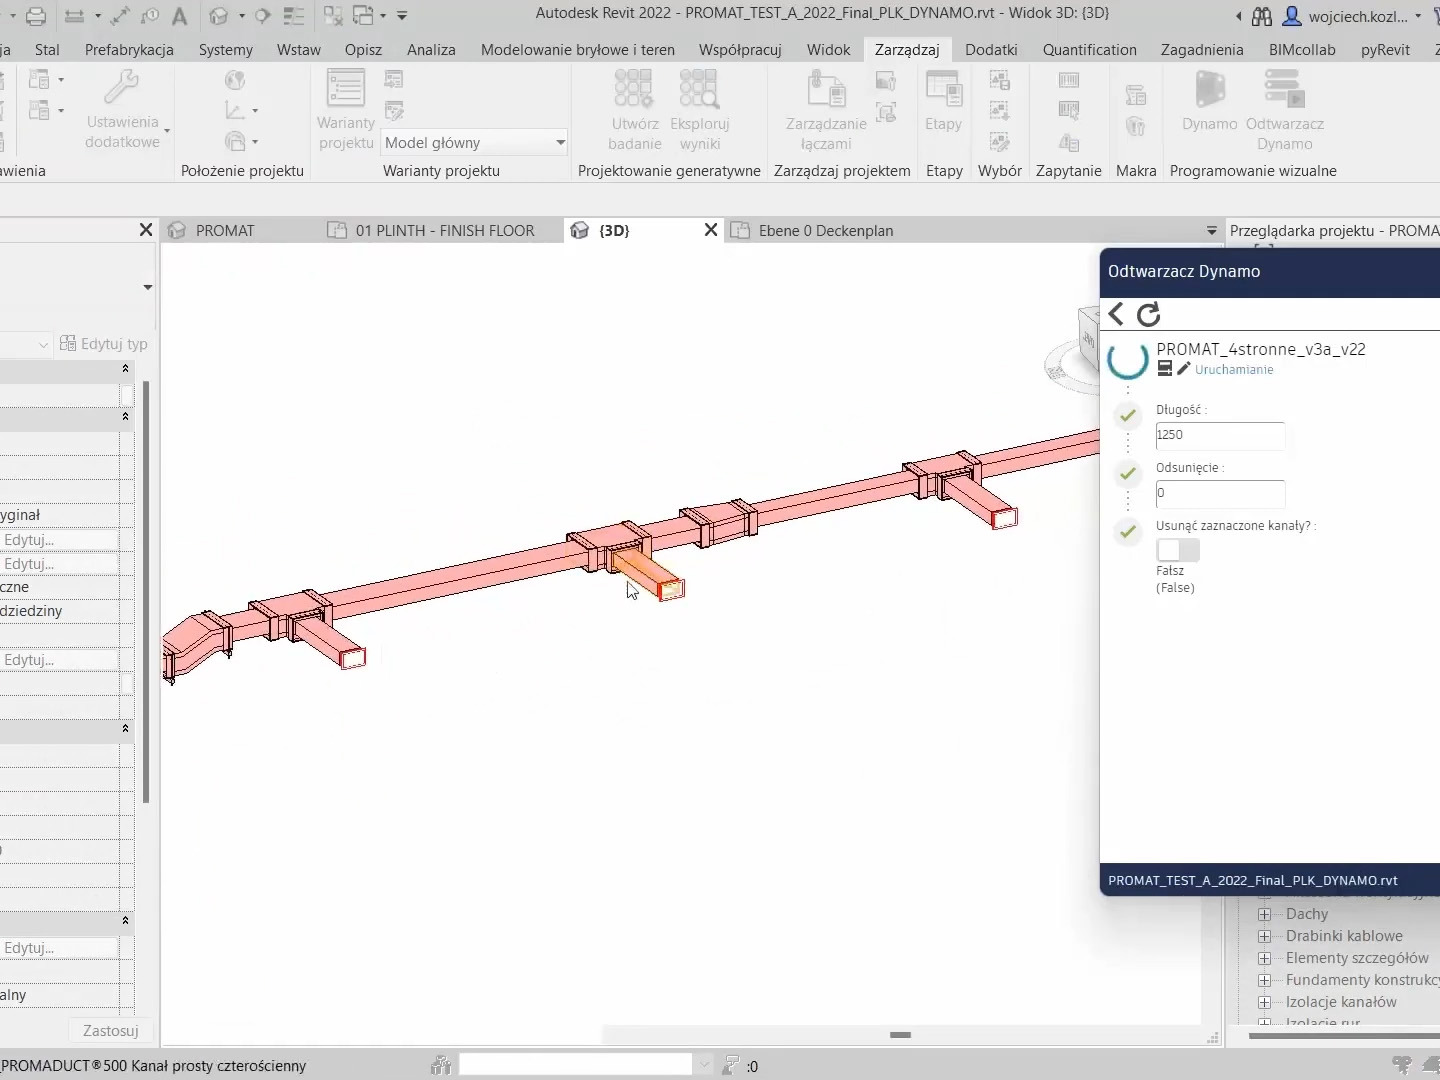This screenshot has width=1440, height=1080.
Task: Switch to PROMAT view tab
Action: click(225, 231)
